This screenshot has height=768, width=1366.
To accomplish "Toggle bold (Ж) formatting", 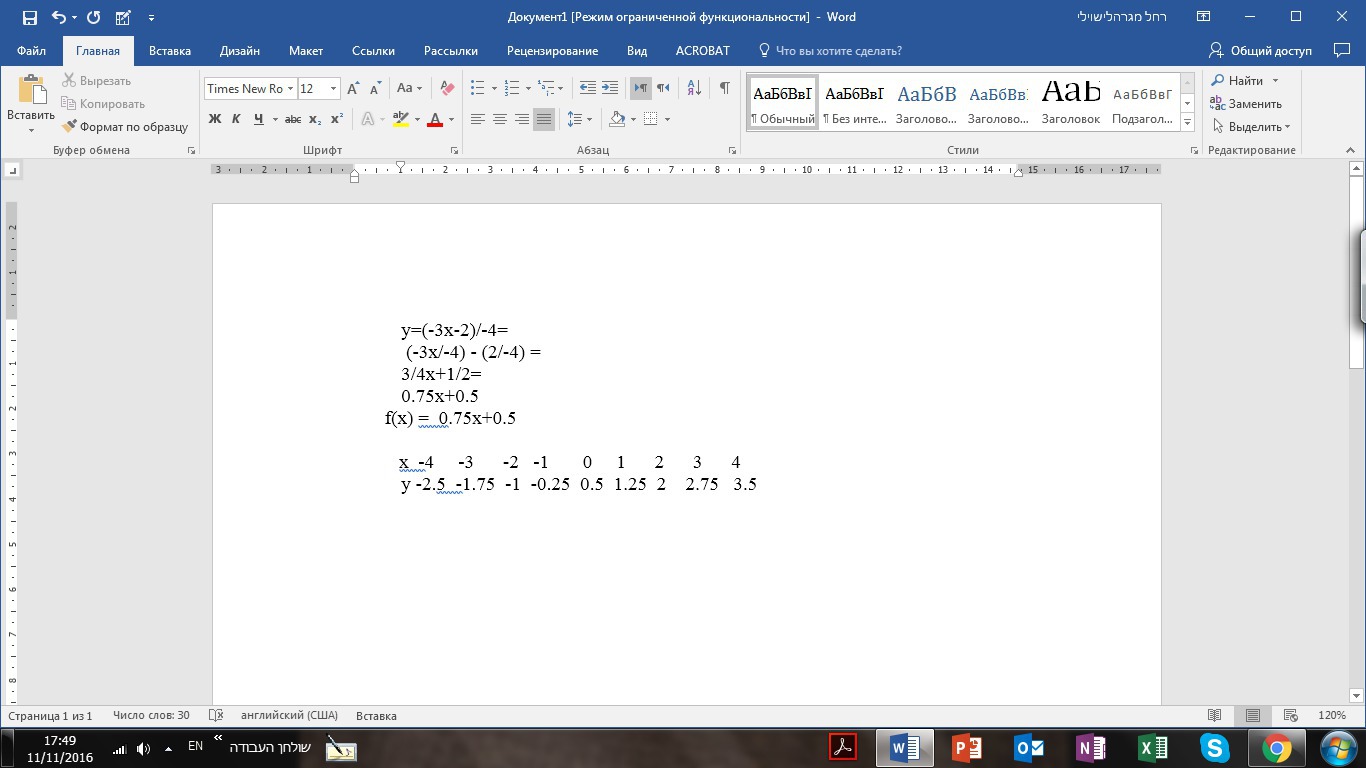I will tap(214, 119).
